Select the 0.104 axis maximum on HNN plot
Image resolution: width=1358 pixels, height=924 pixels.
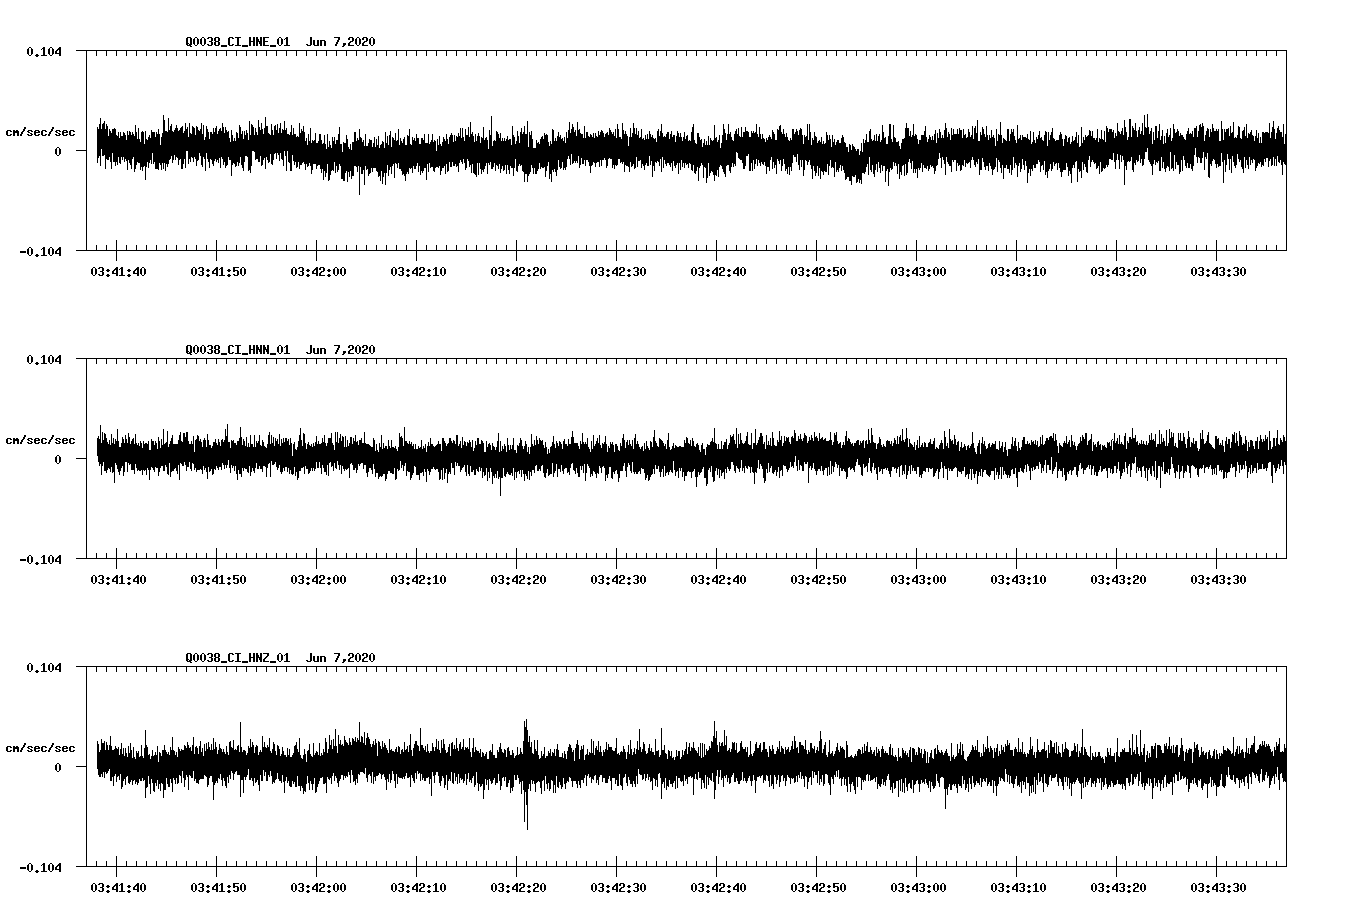(x=44, y=359)
